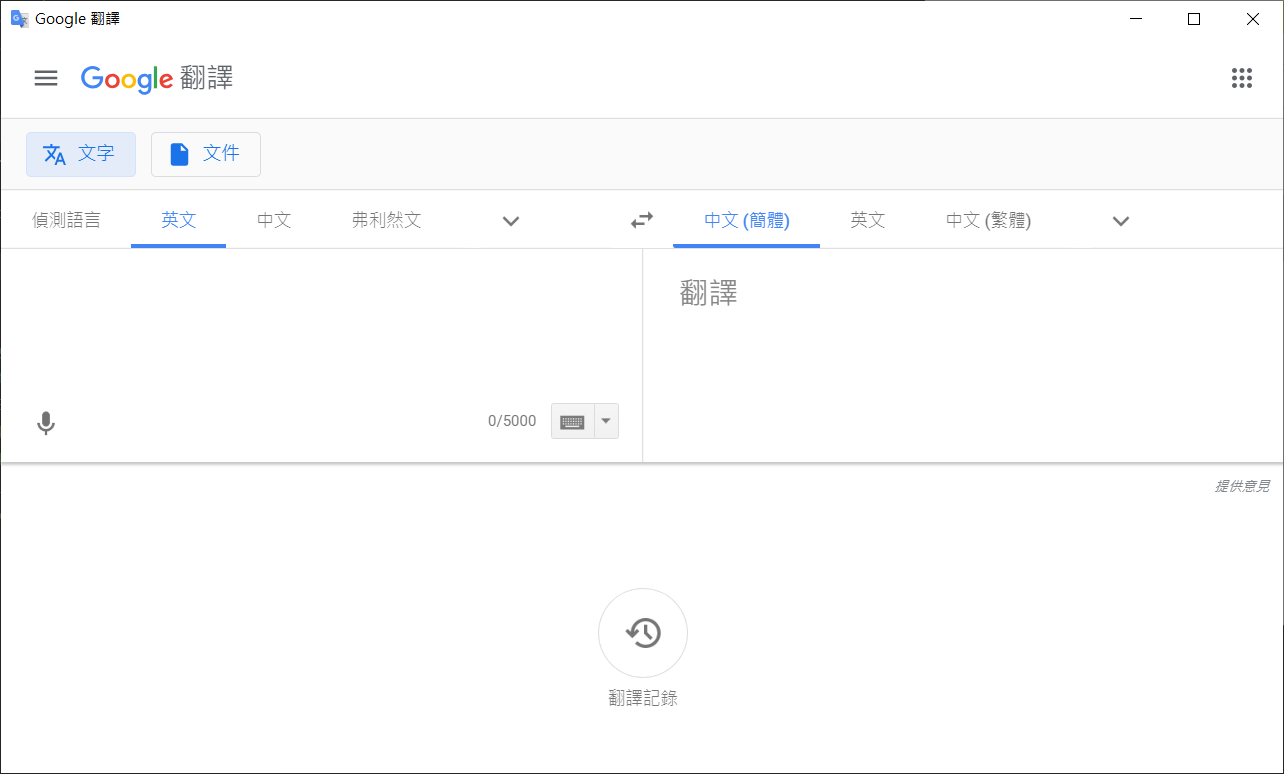Select 中文 (繁體) as target language

(989, 220)
